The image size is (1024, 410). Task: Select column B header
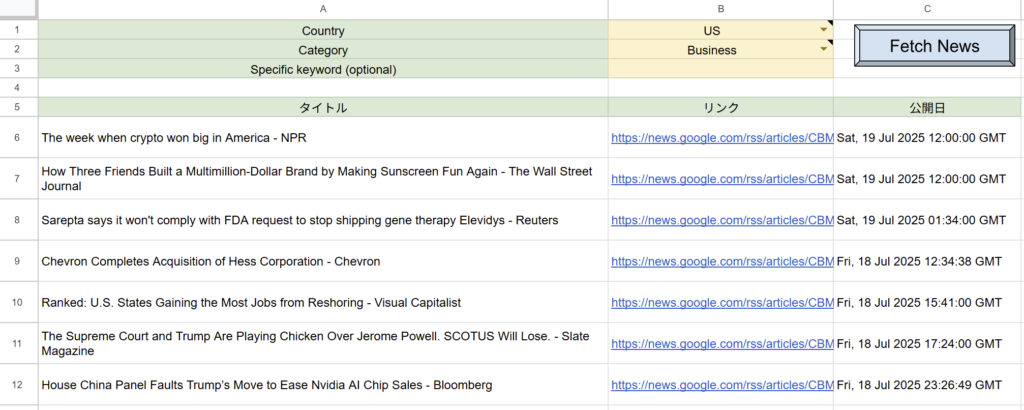click(x=720, y=9)
